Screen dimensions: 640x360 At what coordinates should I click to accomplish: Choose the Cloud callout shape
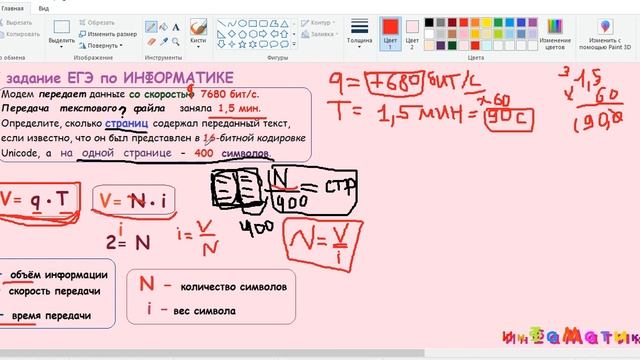click(x=284, y=44)
